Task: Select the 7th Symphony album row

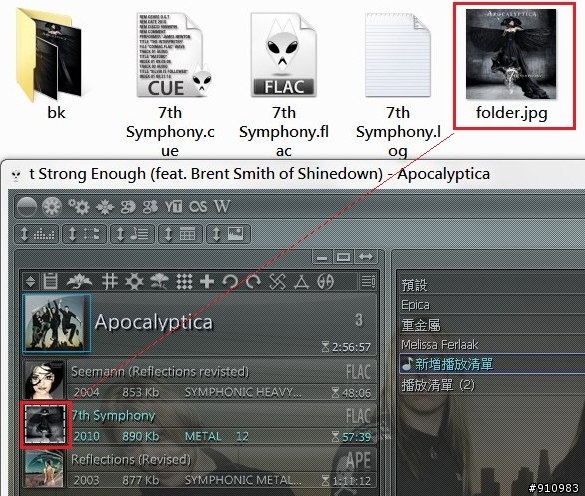Action: (x=200, y=425)
